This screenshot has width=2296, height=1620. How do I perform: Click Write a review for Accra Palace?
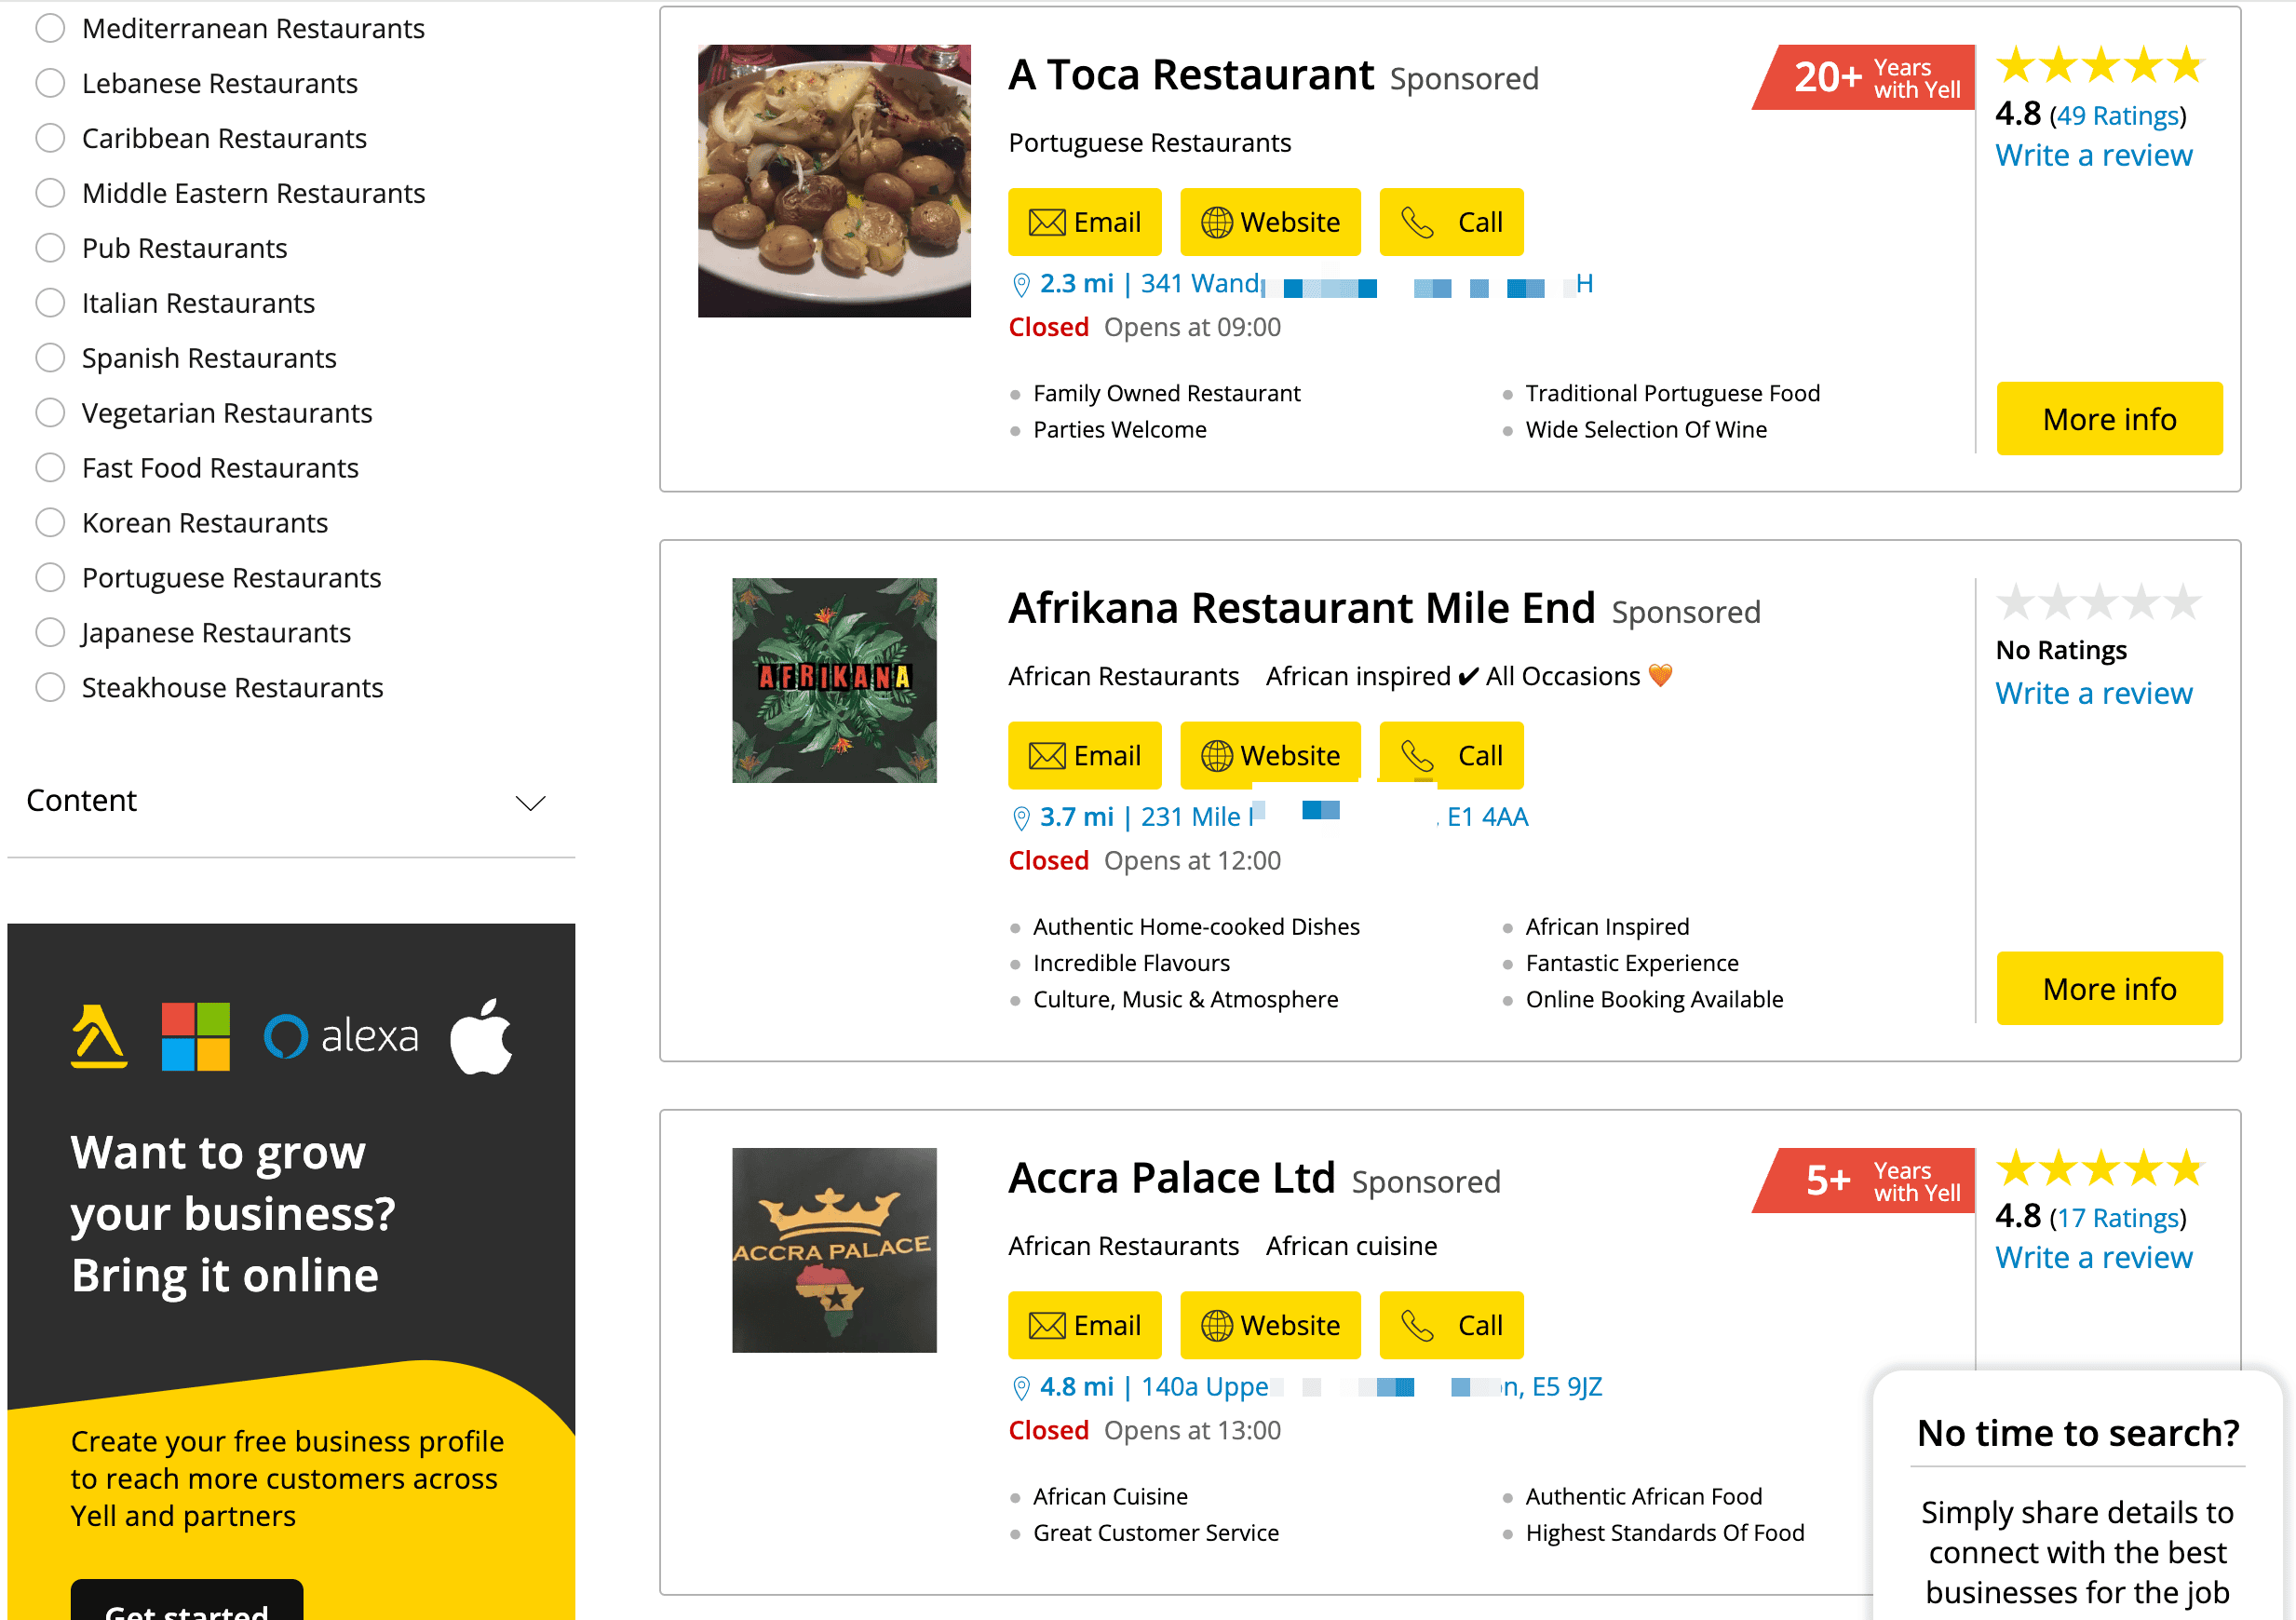tap(2093, 1258)
